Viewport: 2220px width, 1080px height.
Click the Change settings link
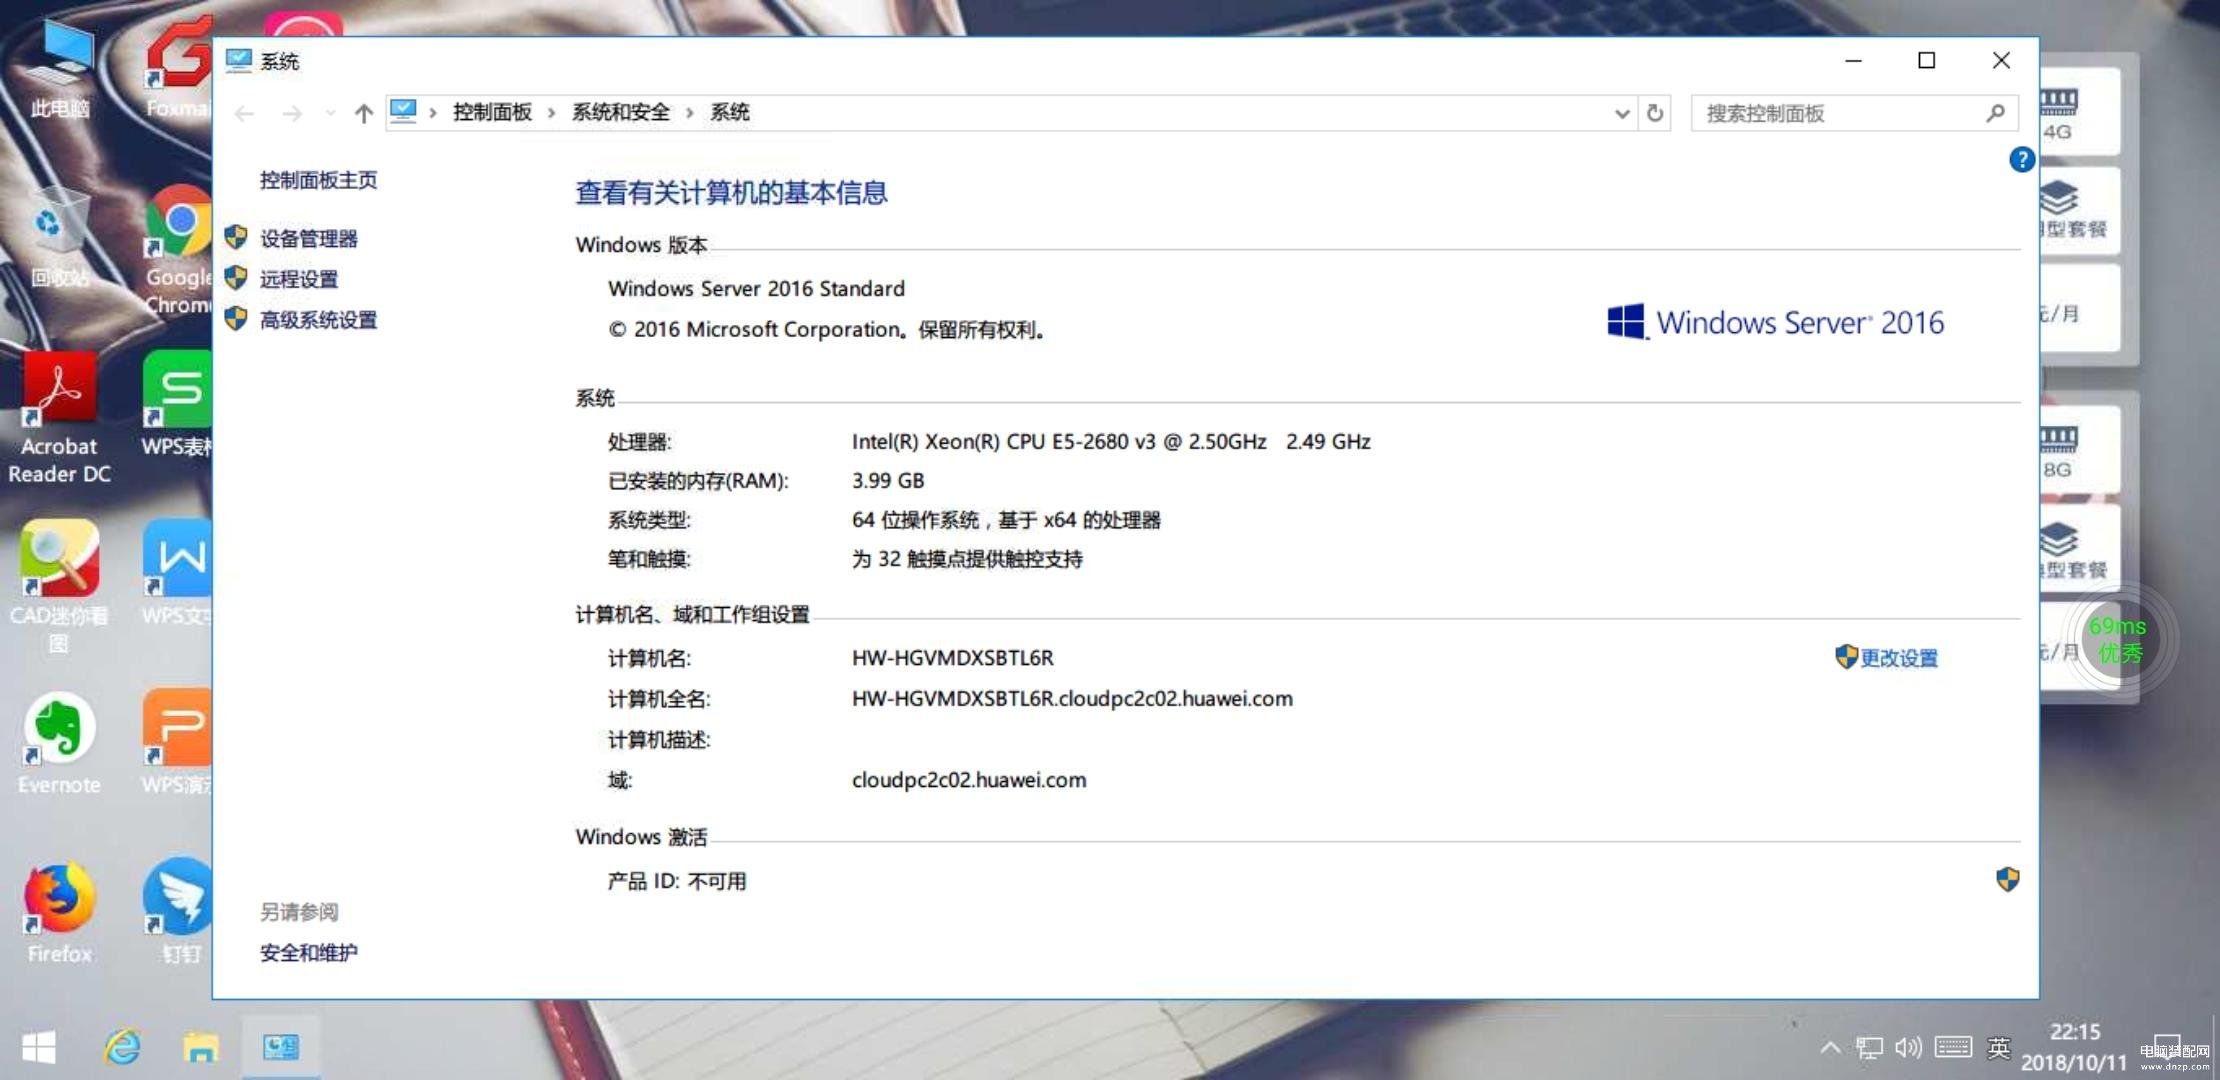coord(1898,658)
